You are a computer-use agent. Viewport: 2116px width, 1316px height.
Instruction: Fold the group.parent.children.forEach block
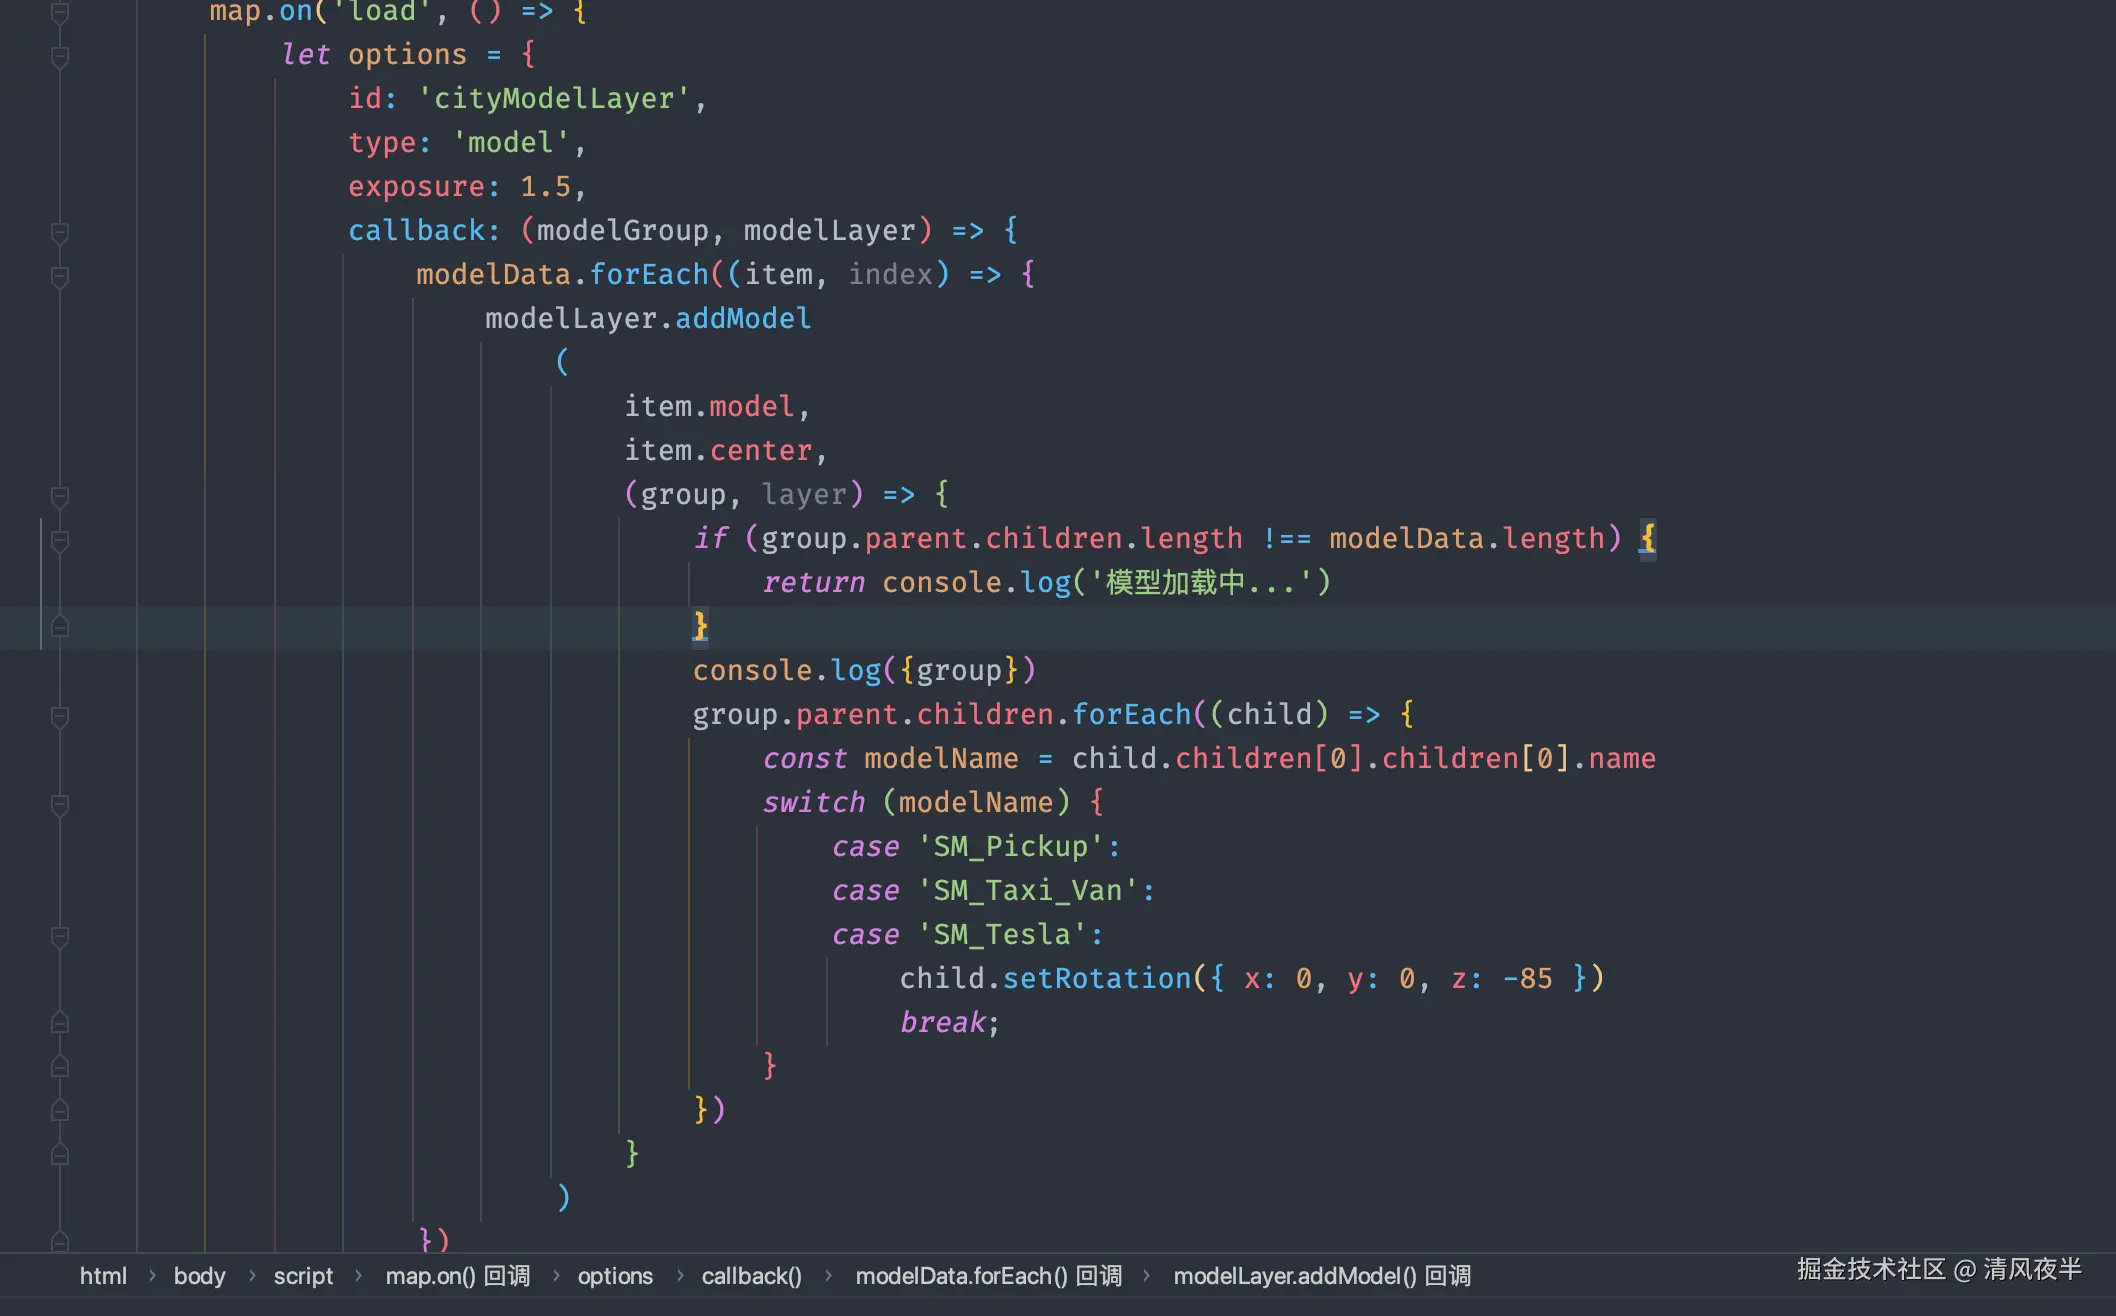60,717
